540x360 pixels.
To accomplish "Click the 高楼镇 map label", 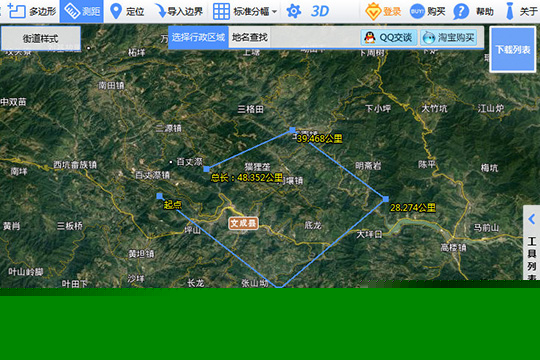I will pos(454,248).
